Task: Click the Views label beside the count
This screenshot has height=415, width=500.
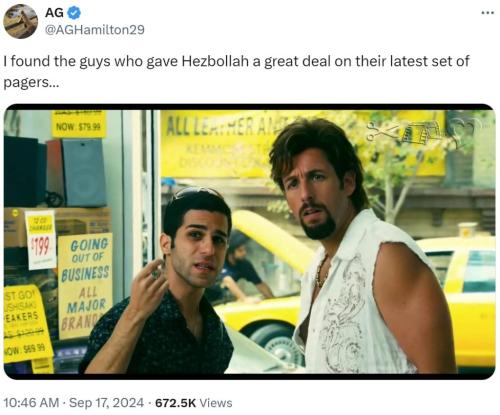Action: (216, 403)
